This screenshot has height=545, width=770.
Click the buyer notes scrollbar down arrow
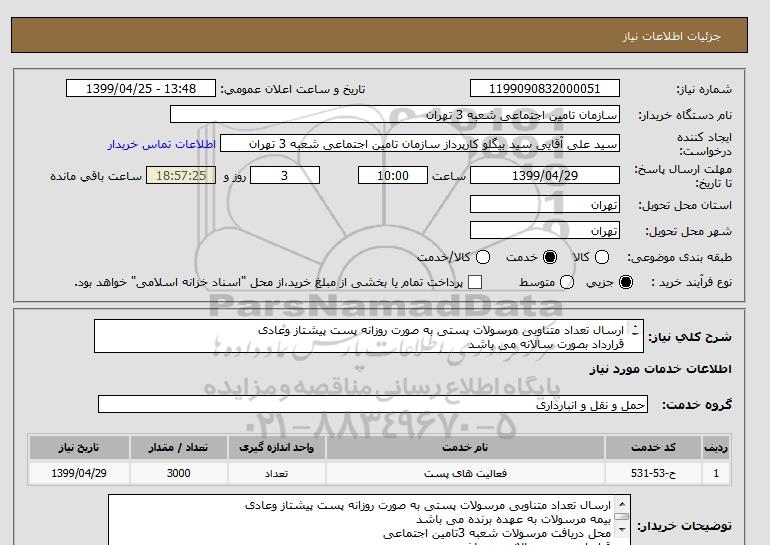coord(622,529)
